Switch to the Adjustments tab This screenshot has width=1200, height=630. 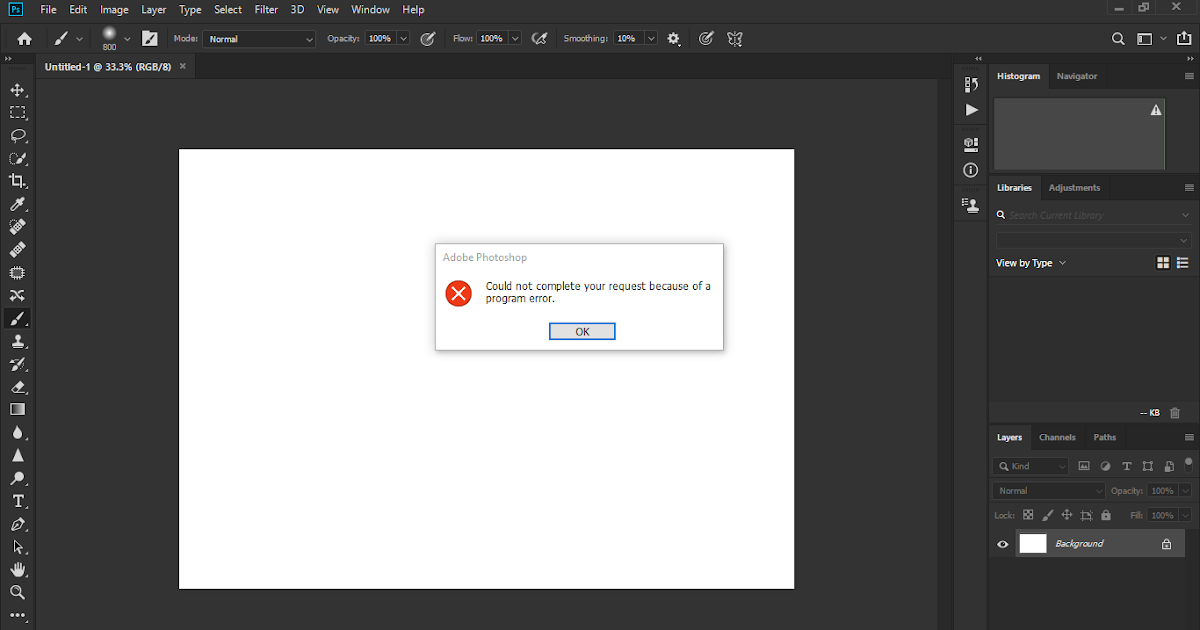[x=1074, y=188]
